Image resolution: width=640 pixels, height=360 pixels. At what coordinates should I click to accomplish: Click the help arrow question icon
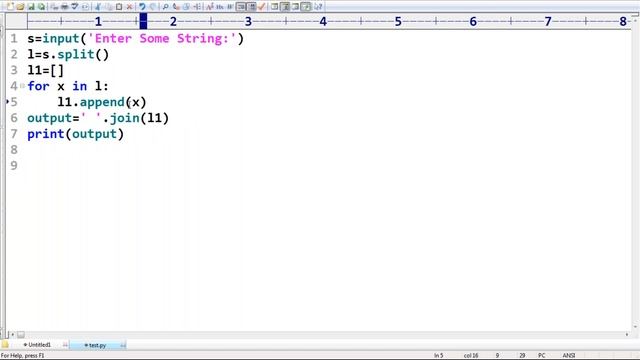[x=318, y=7]
